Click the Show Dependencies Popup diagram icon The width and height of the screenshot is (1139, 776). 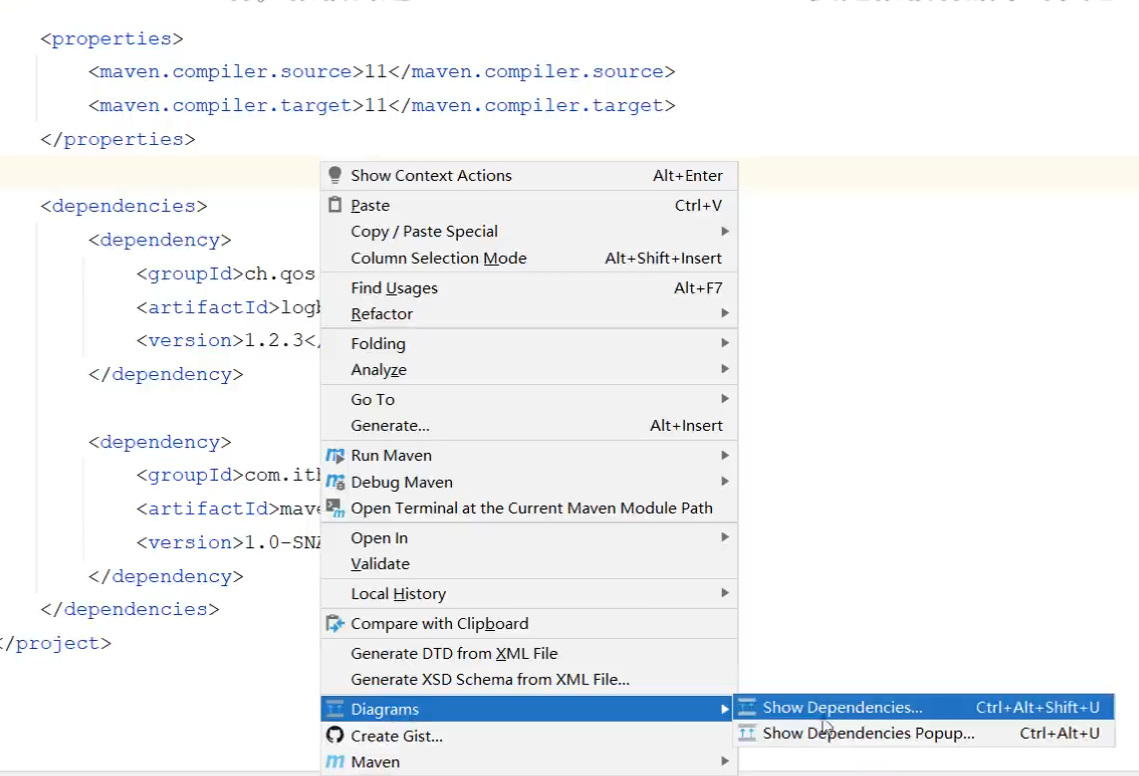[747, 733]
